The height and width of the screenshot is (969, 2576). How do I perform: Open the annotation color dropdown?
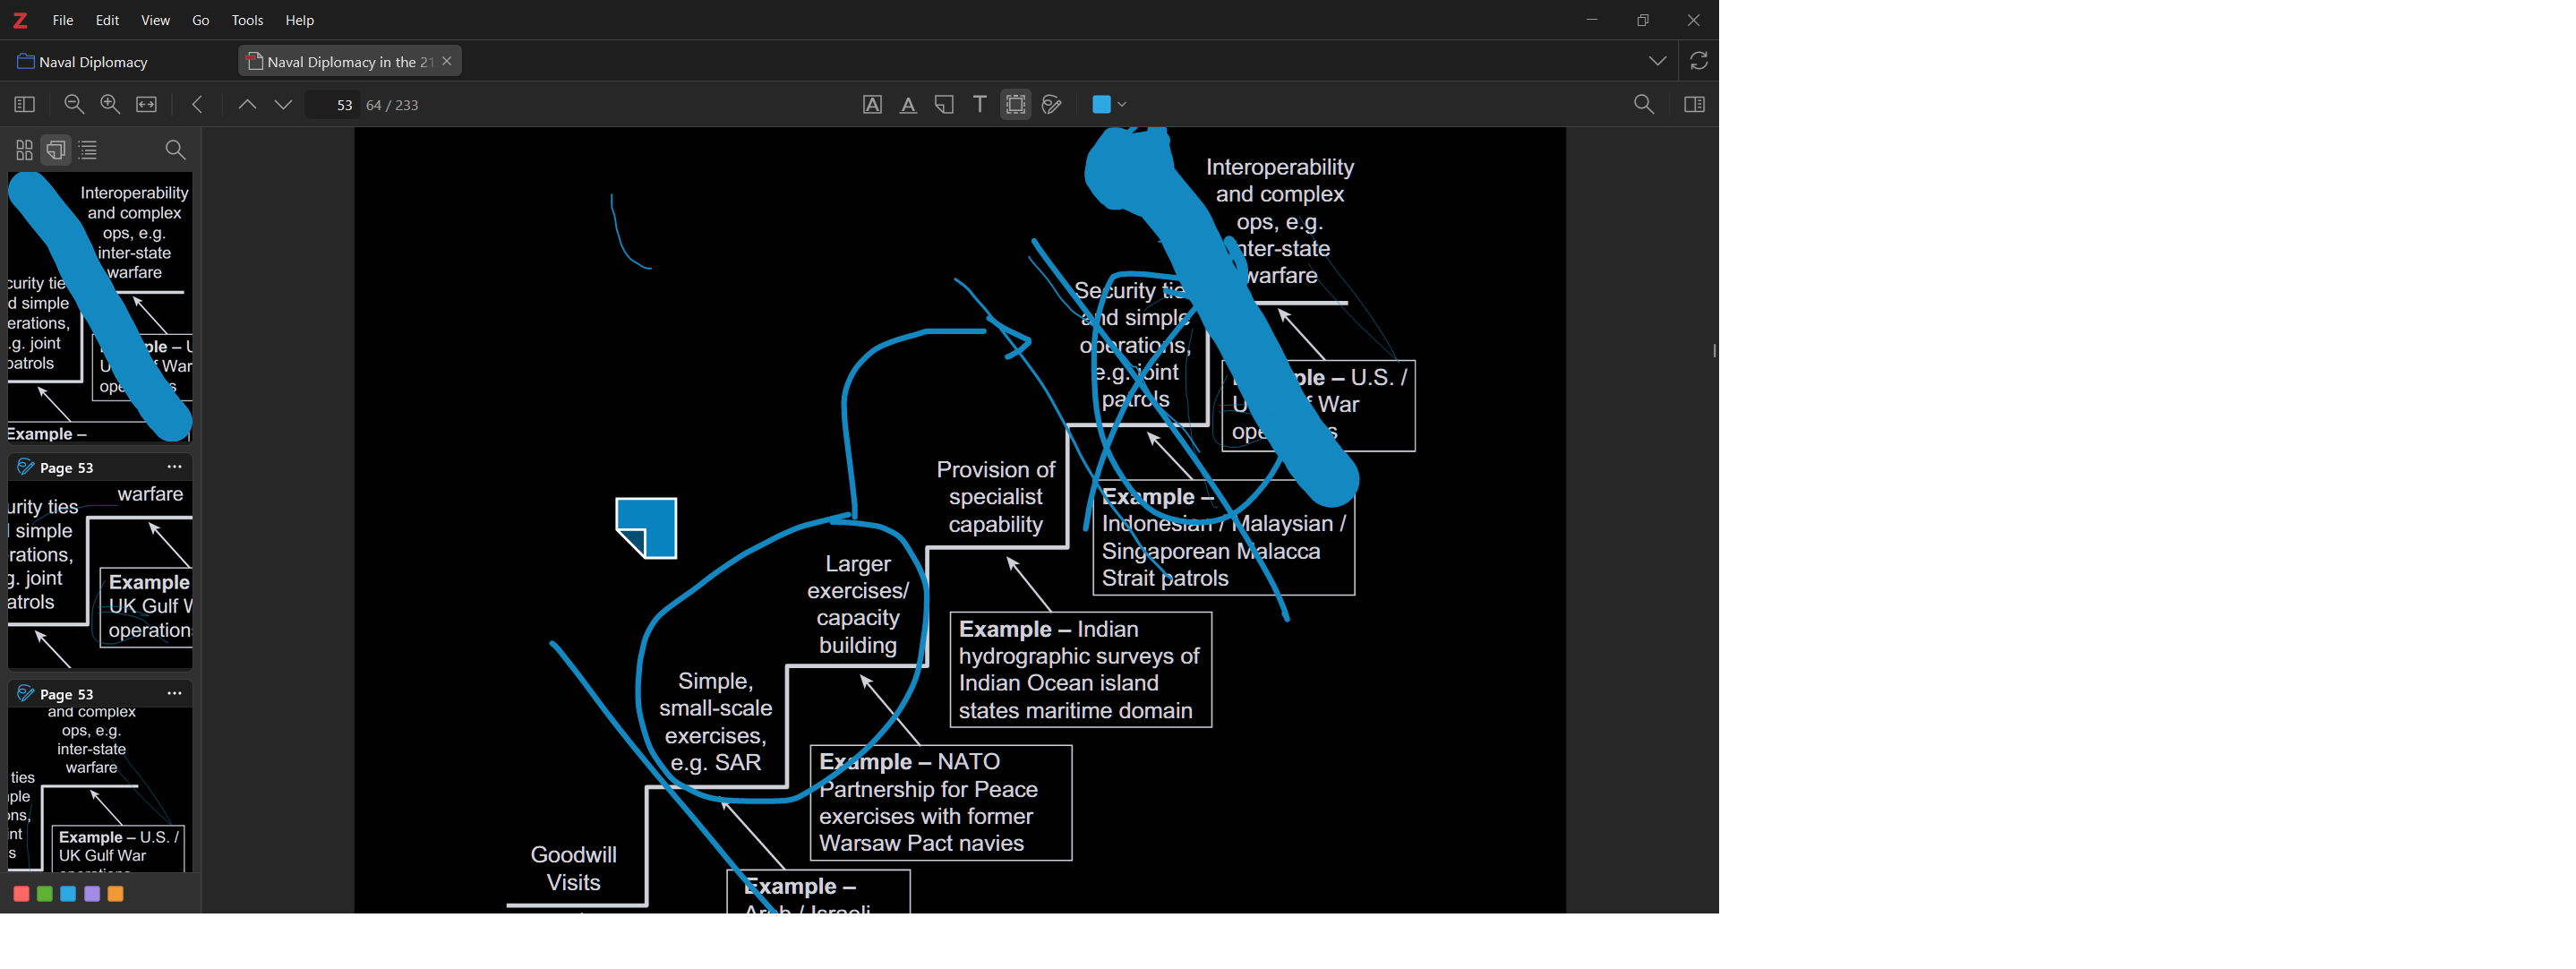pyautogui.click(x=1110, y=105)
